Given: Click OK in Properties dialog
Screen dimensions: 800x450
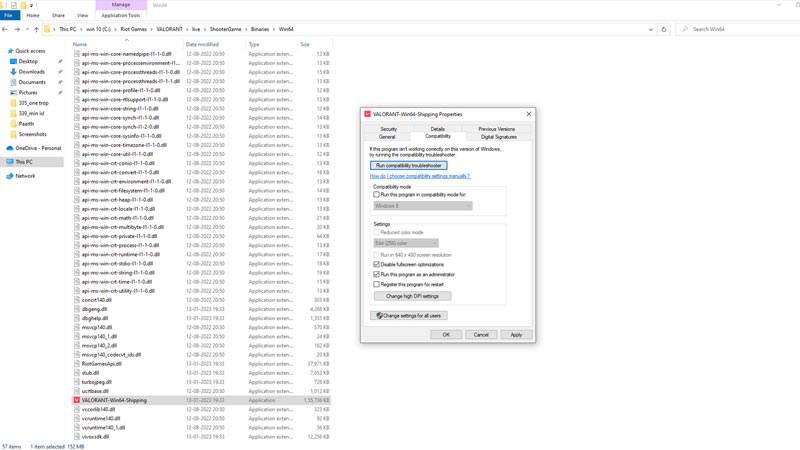Looking at the screenshot, I should click(446, 335).
